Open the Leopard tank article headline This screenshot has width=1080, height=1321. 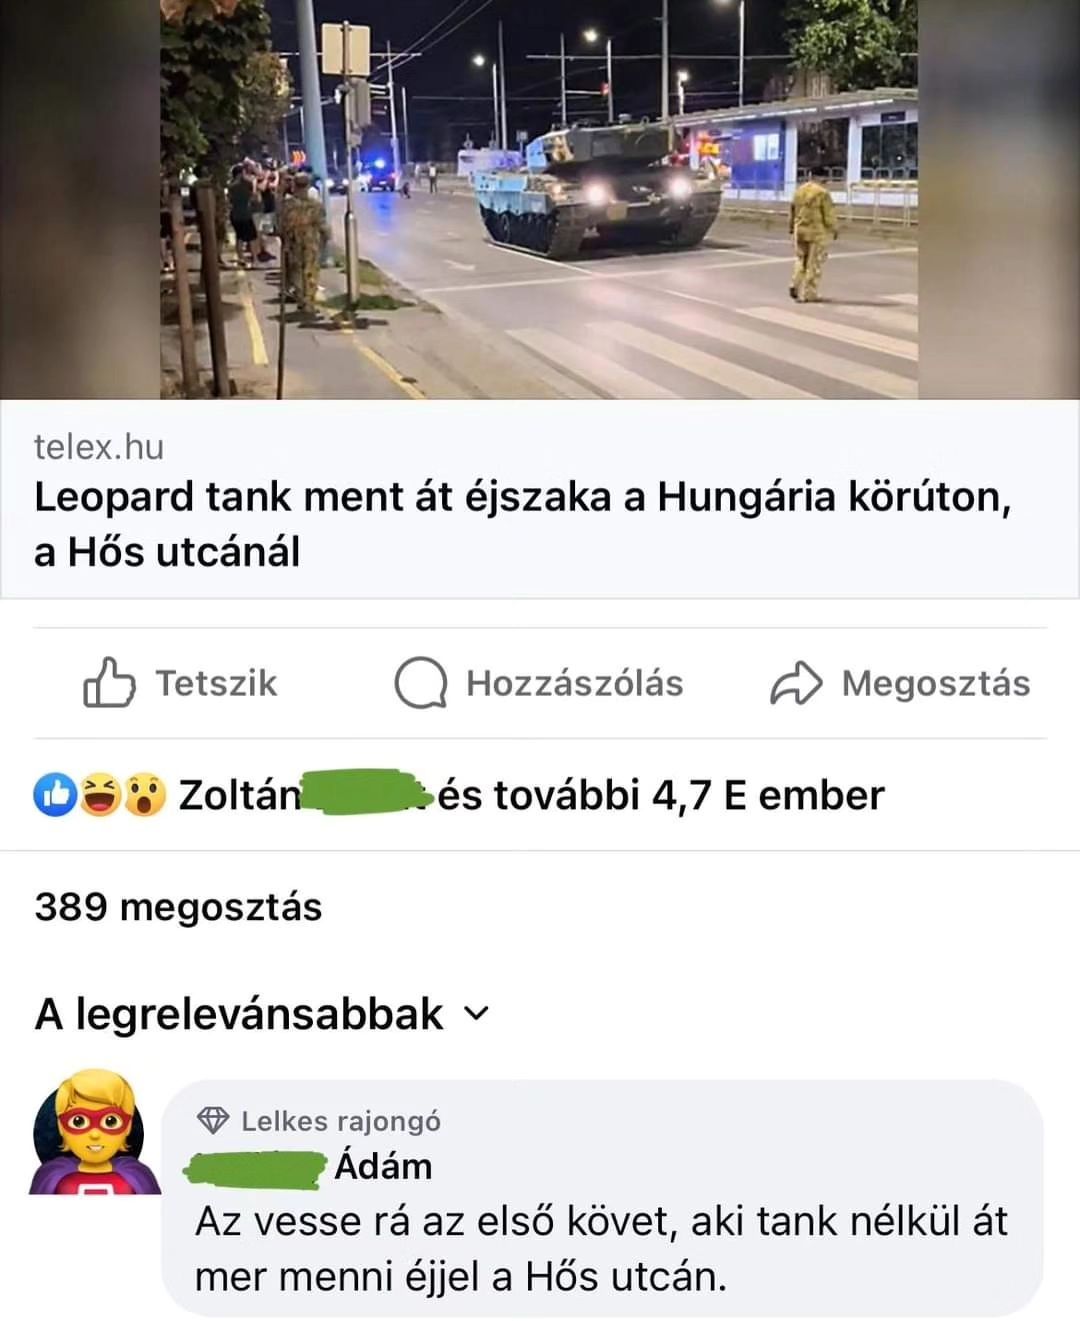coord(522,524)
